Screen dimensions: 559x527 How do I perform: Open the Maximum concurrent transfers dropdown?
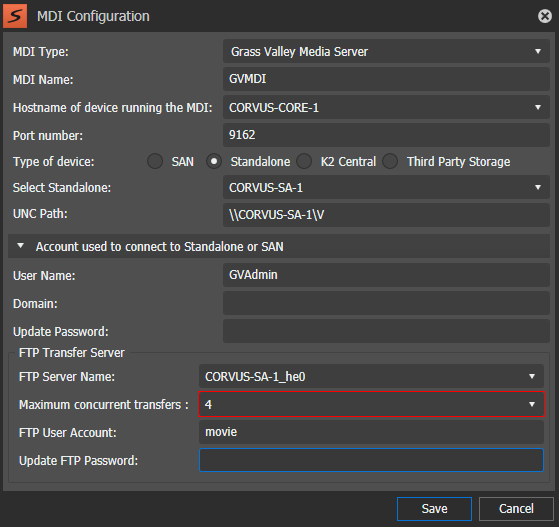[x=371, y=404]
